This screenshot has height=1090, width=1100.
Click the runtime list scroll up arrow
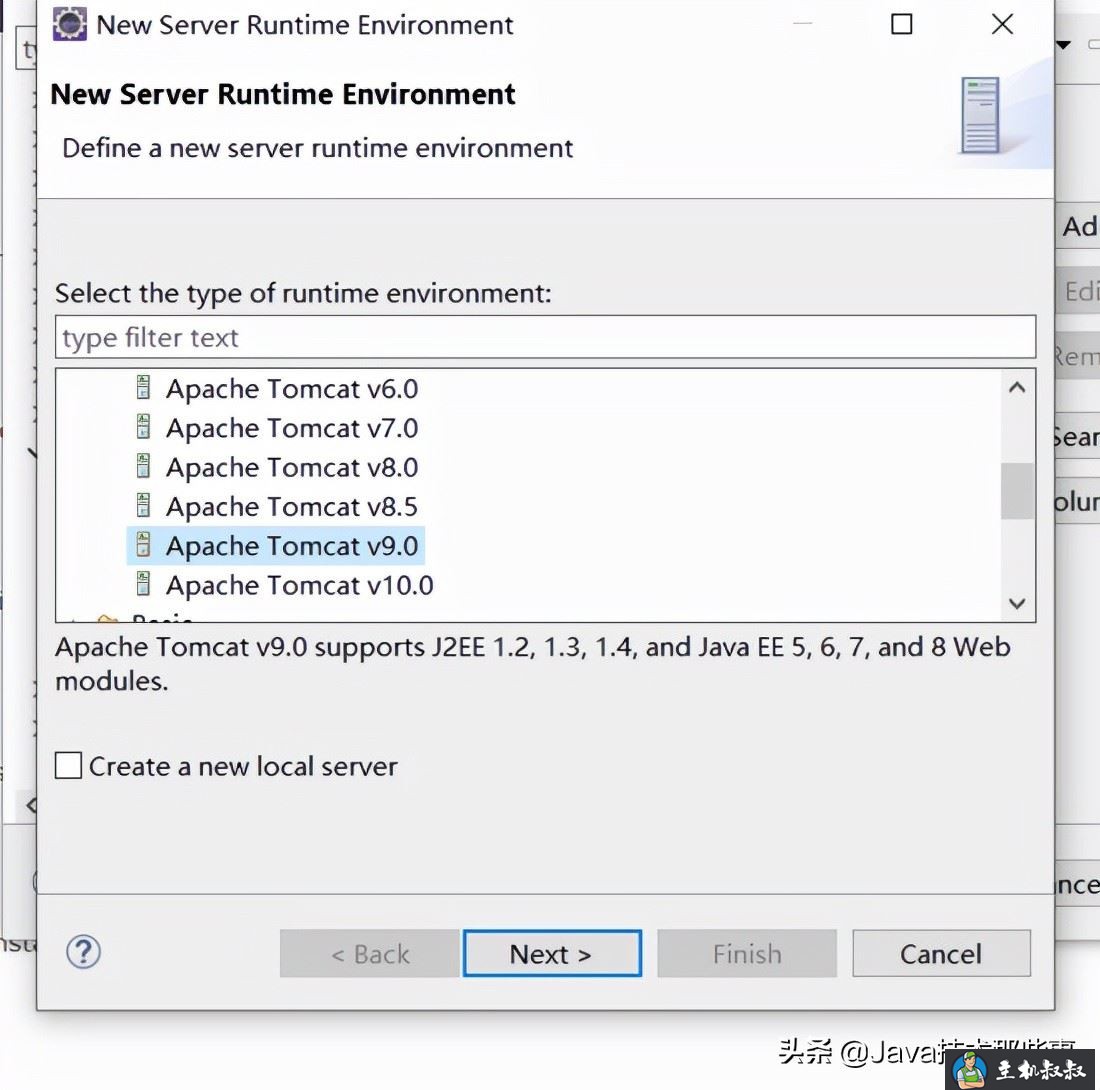(1017, 388)
